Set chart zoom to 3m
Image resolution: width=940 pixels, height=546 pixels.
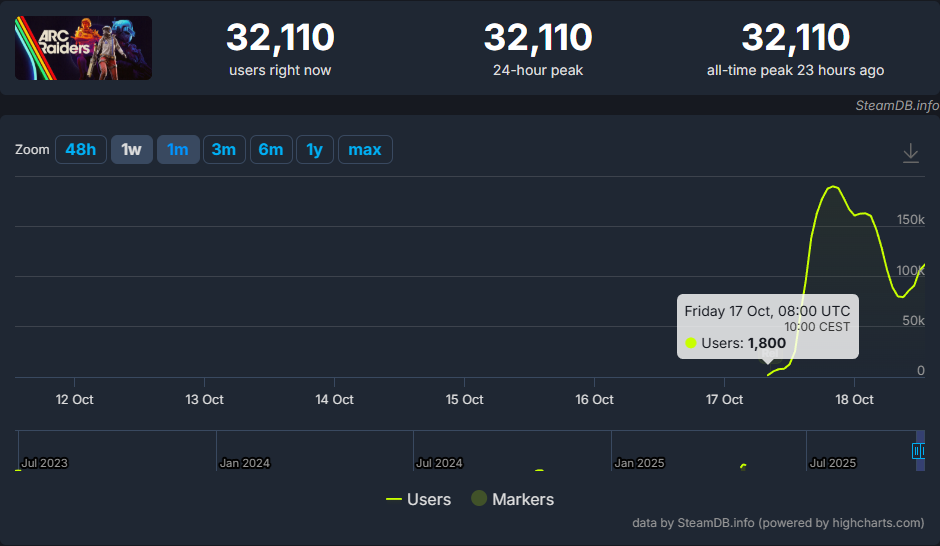[x=224, y=149]
